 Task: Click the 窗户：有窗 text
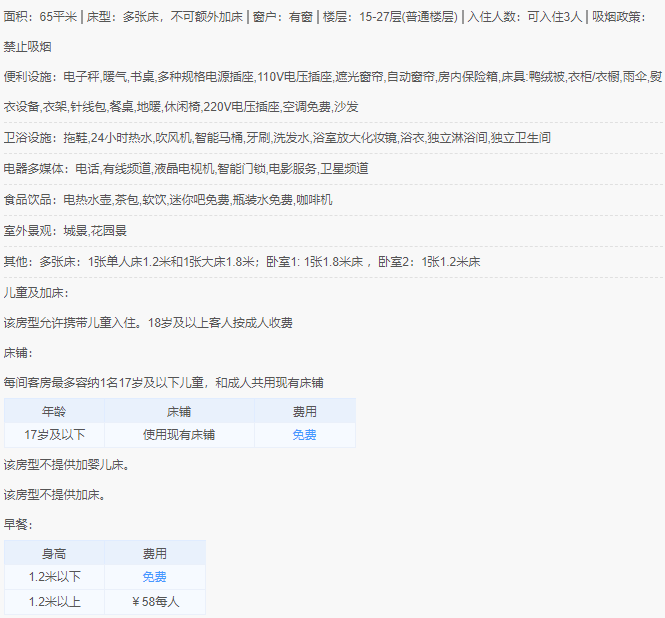point(282,17)
